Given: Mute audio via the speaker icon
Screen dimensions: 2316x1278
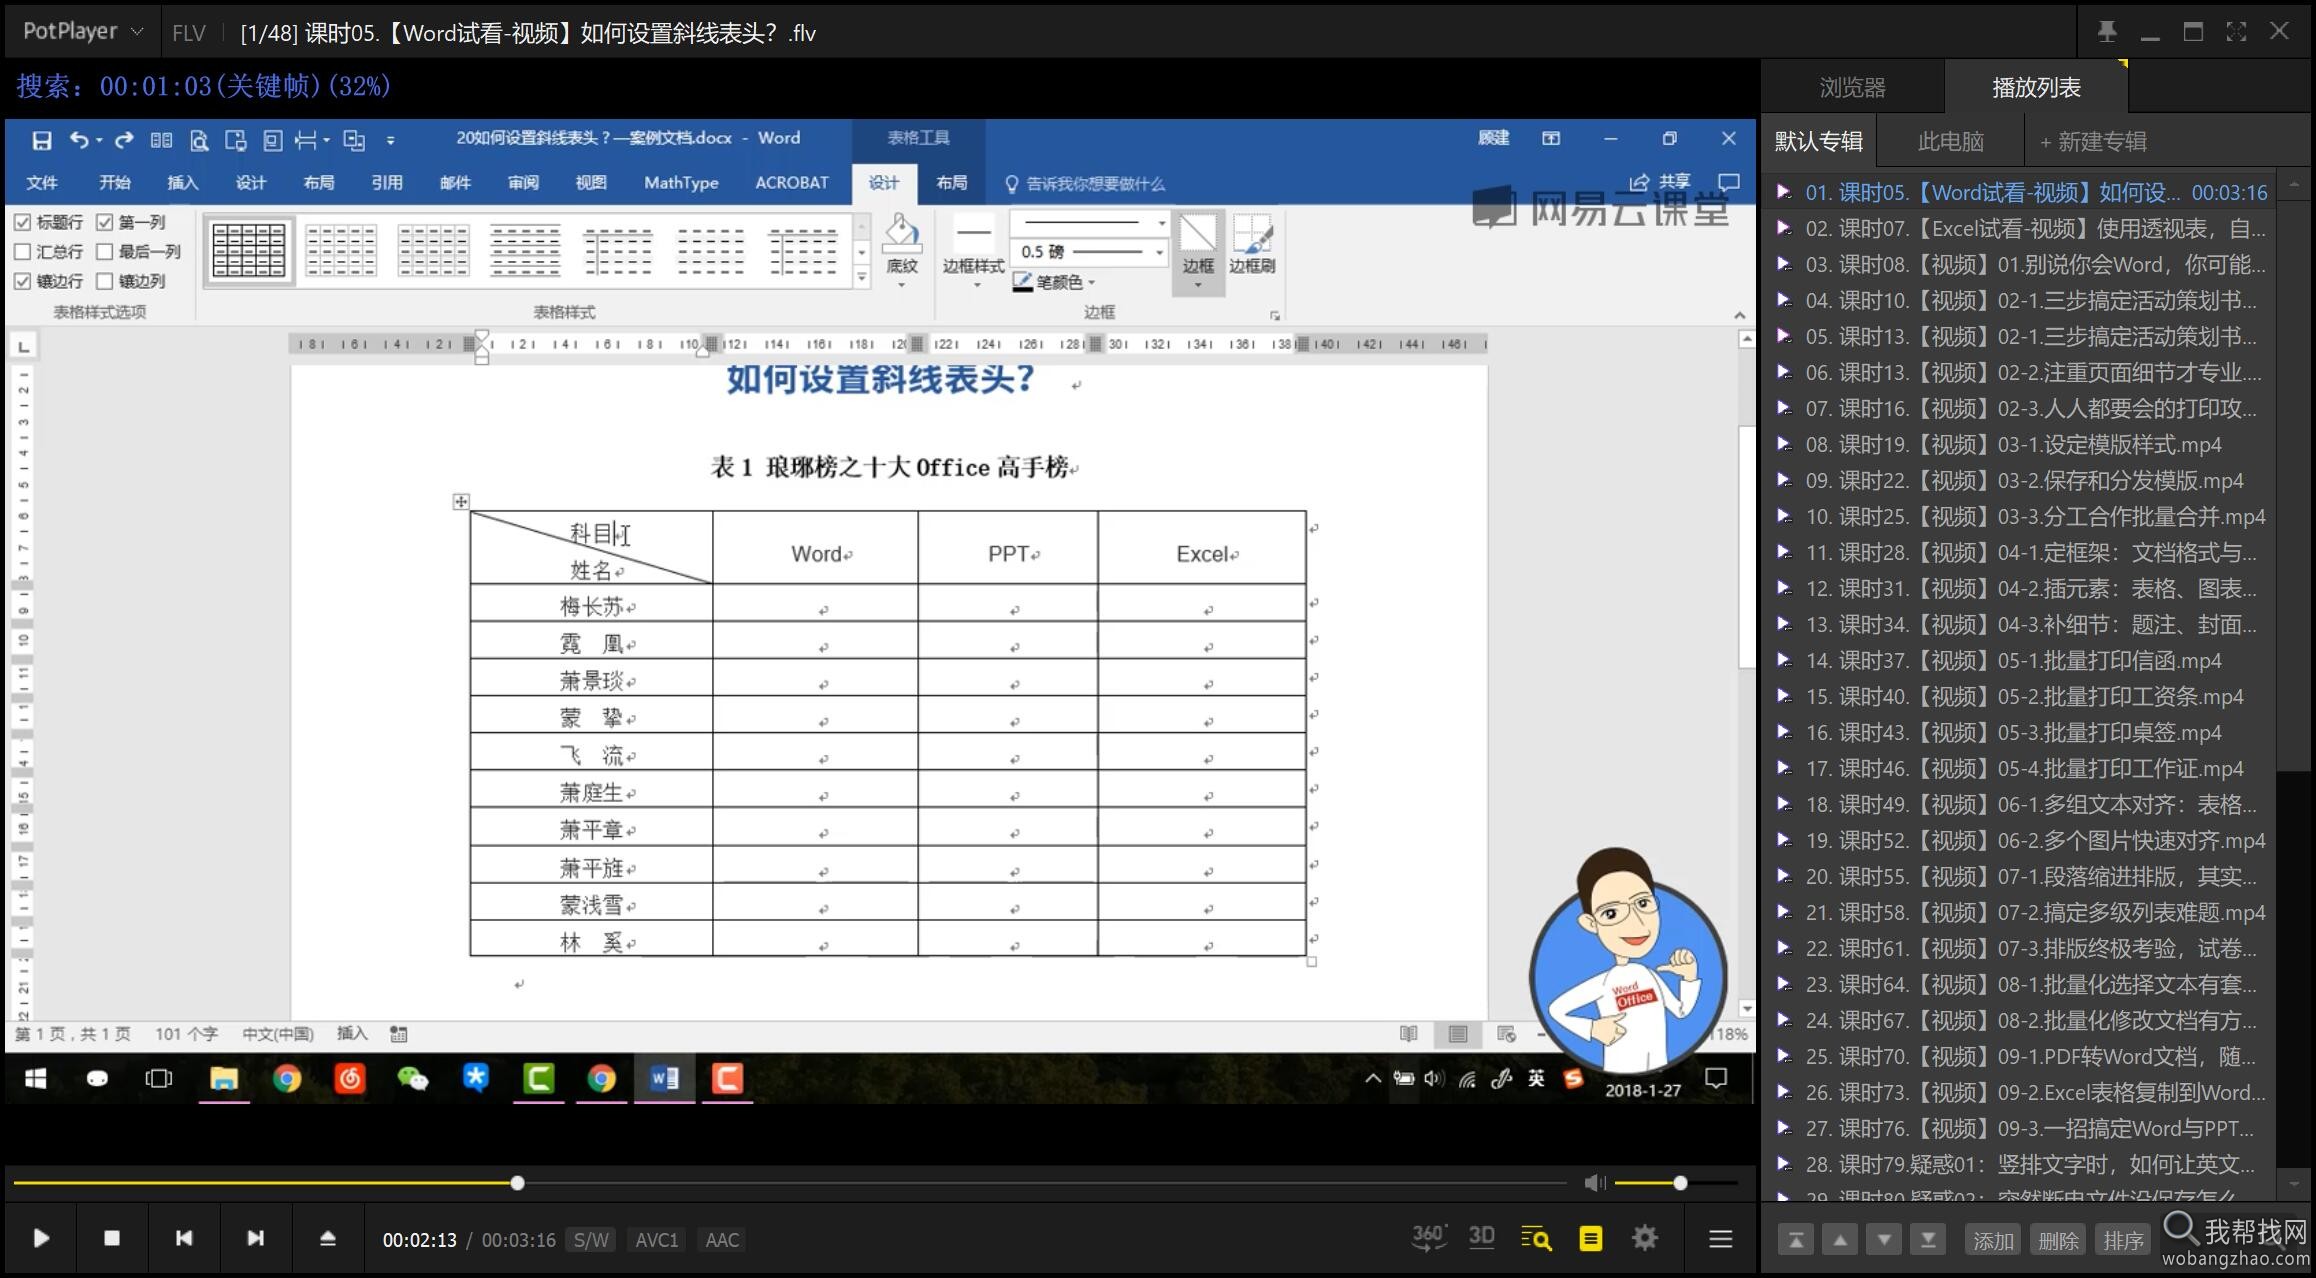Looking at the screenshot, I should tap(1594, 1183).
